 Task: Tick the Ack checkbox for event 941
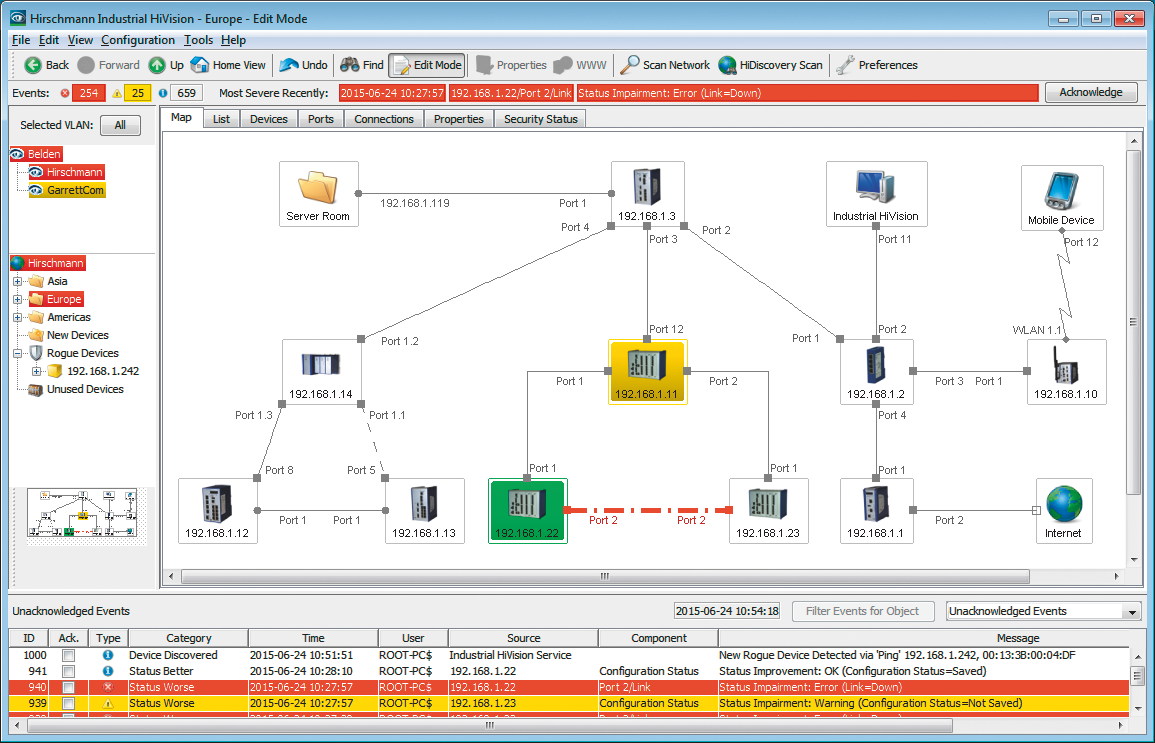[x=68, y=671]
